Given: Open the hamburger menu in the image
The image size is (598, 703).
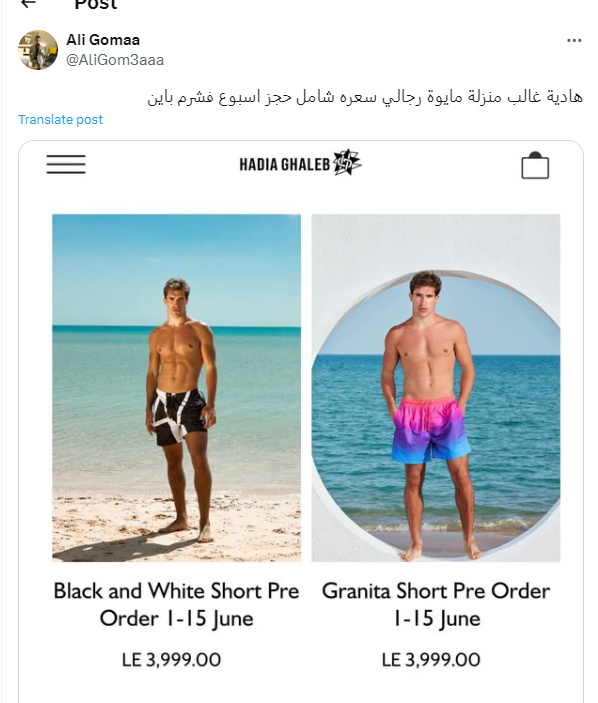Looking at the screenshot, I should [x=66, y=164].
